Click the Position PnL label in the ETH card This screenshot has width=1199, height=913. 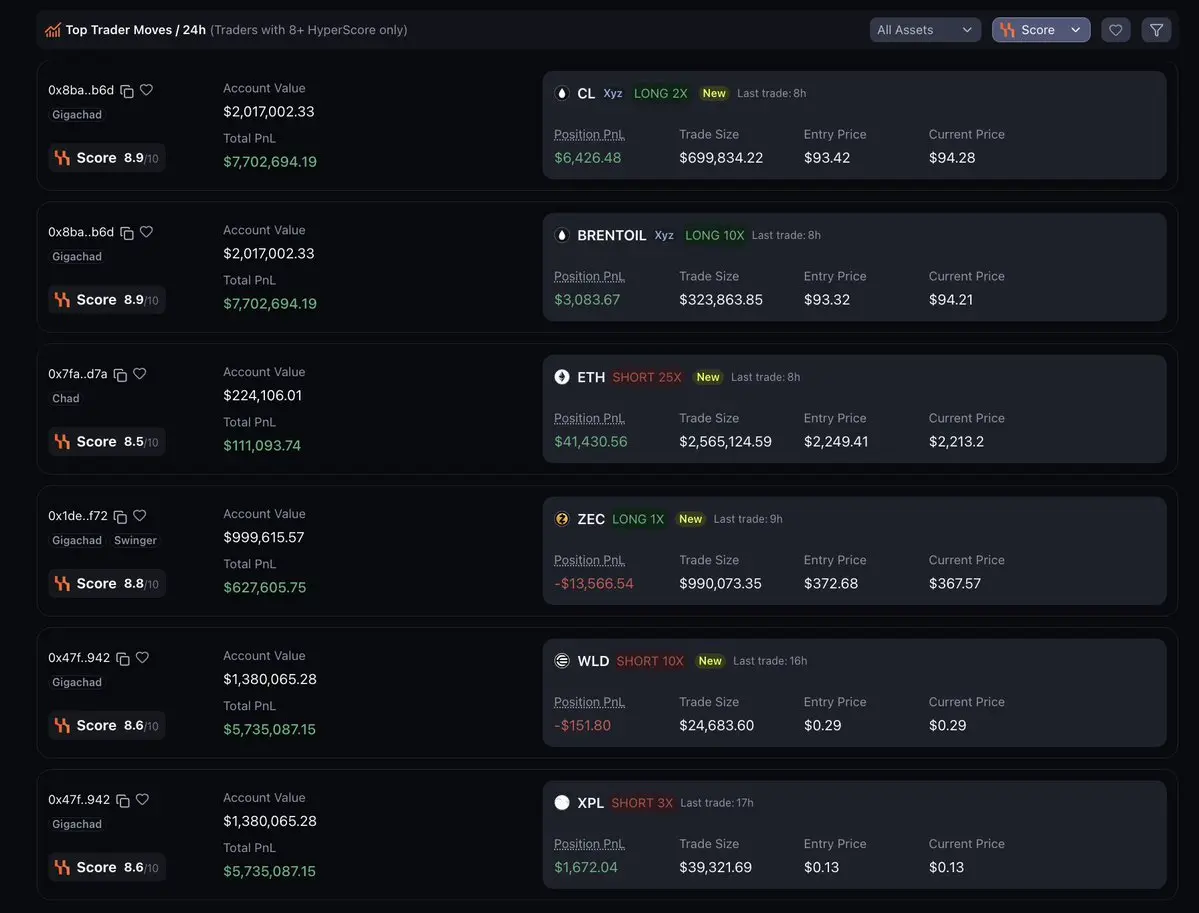coord(589,418)
